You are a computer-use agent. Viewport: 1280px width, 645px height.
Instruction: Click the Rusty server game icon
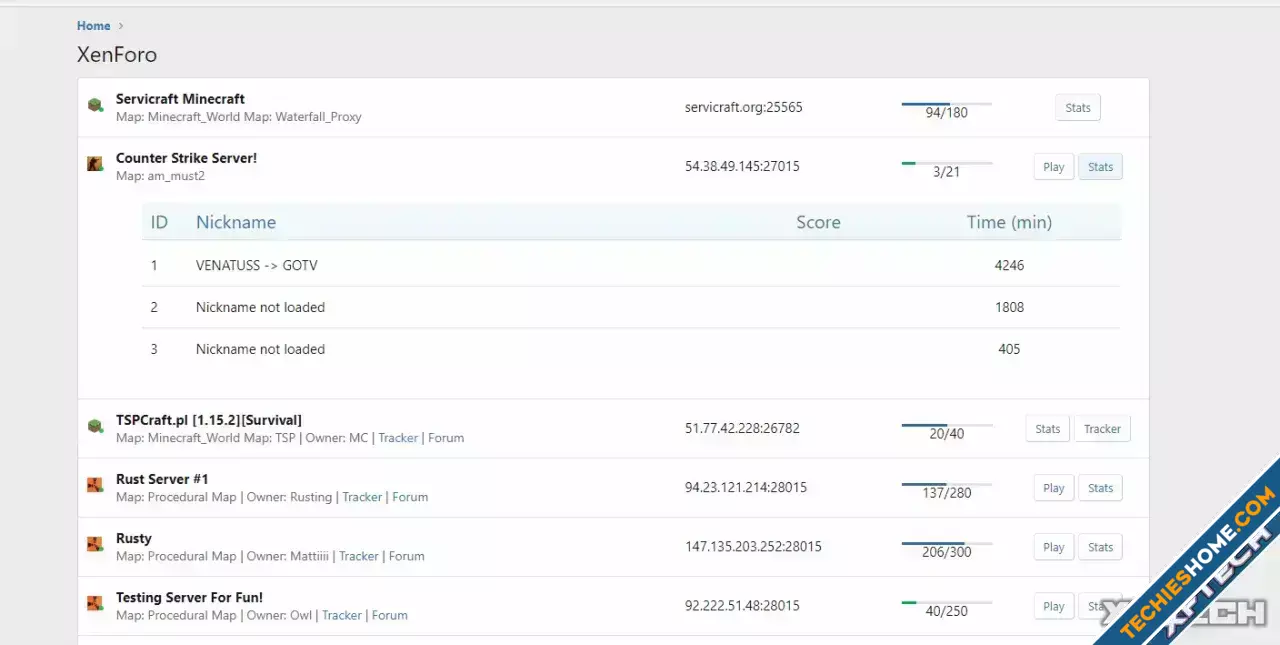tap(95, 544)
